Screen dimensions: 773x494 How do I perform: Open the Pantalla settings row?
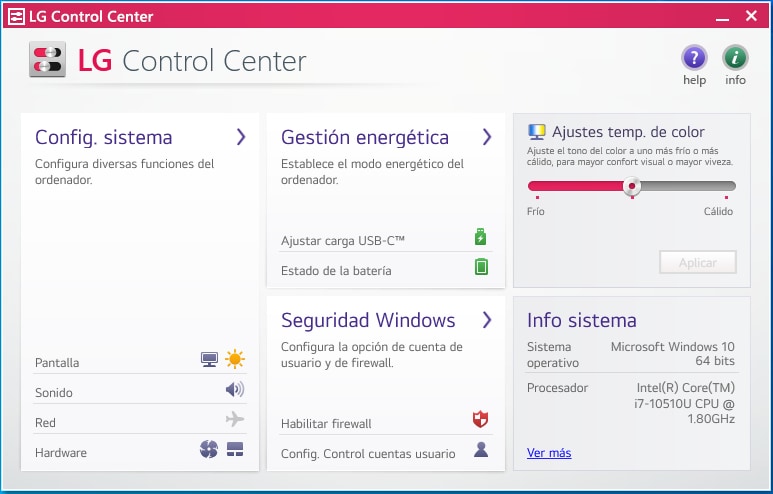(x=57, y=363)
